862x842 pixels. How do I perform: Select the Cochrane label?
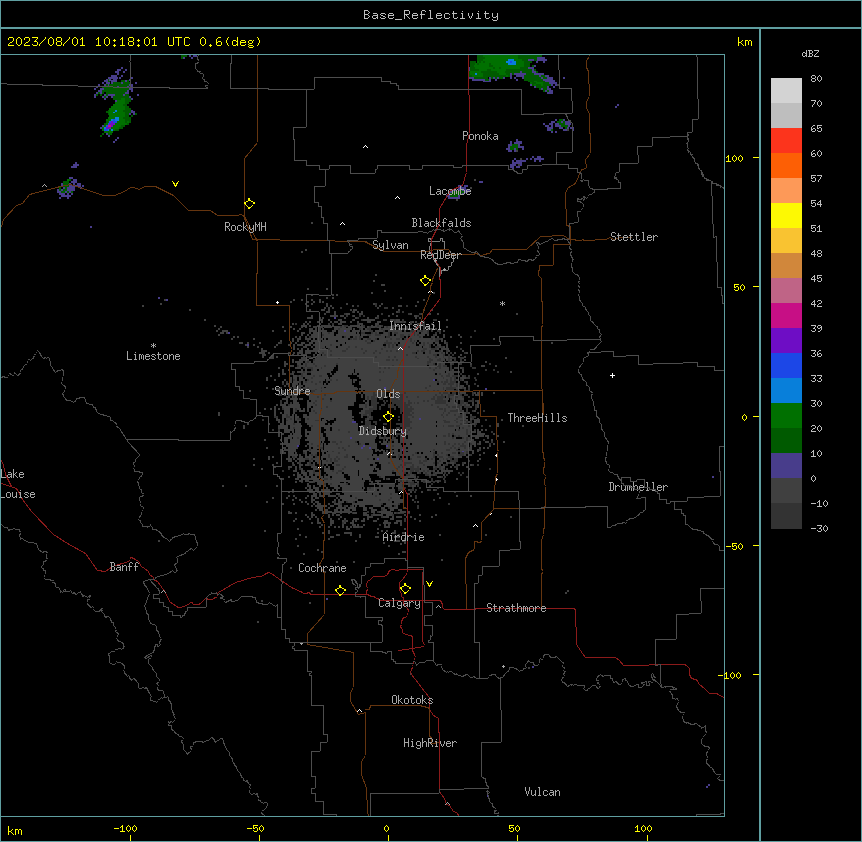pyautogui.click(x=322, y=568)
